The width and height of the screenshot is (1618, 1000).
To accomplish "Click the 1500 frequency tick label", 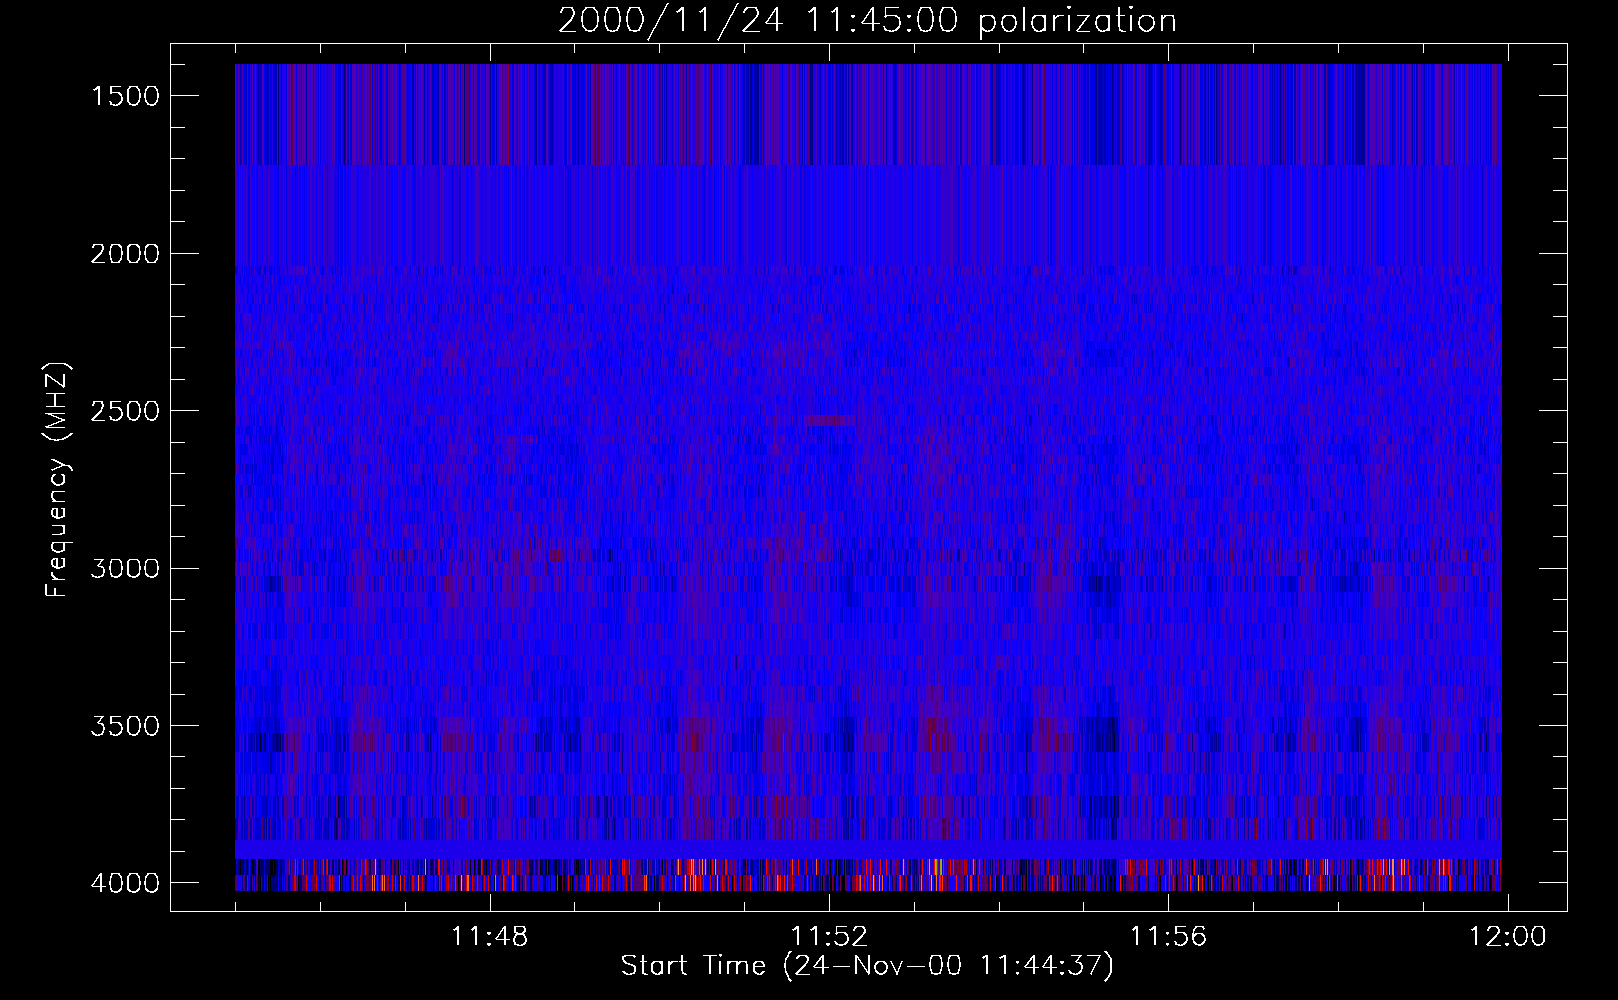I will (x=125, y=96).
